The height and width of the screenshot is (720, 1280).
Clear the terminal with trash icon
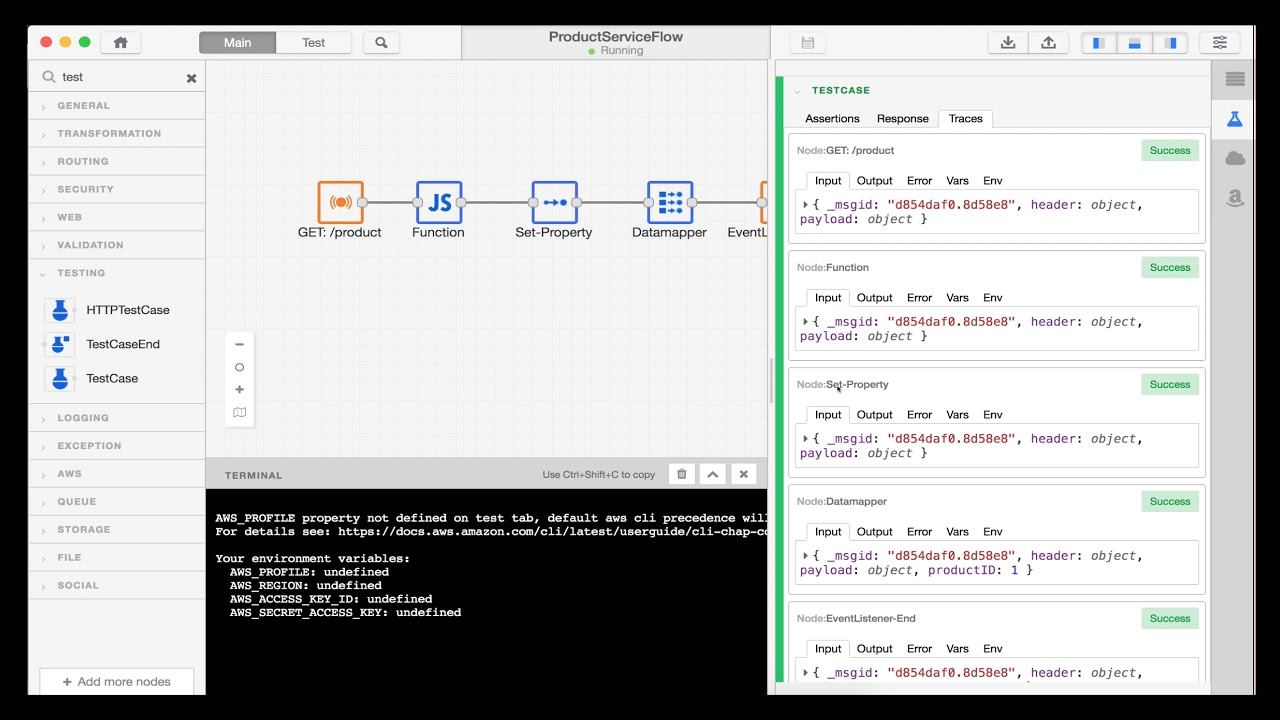point(682,474)
